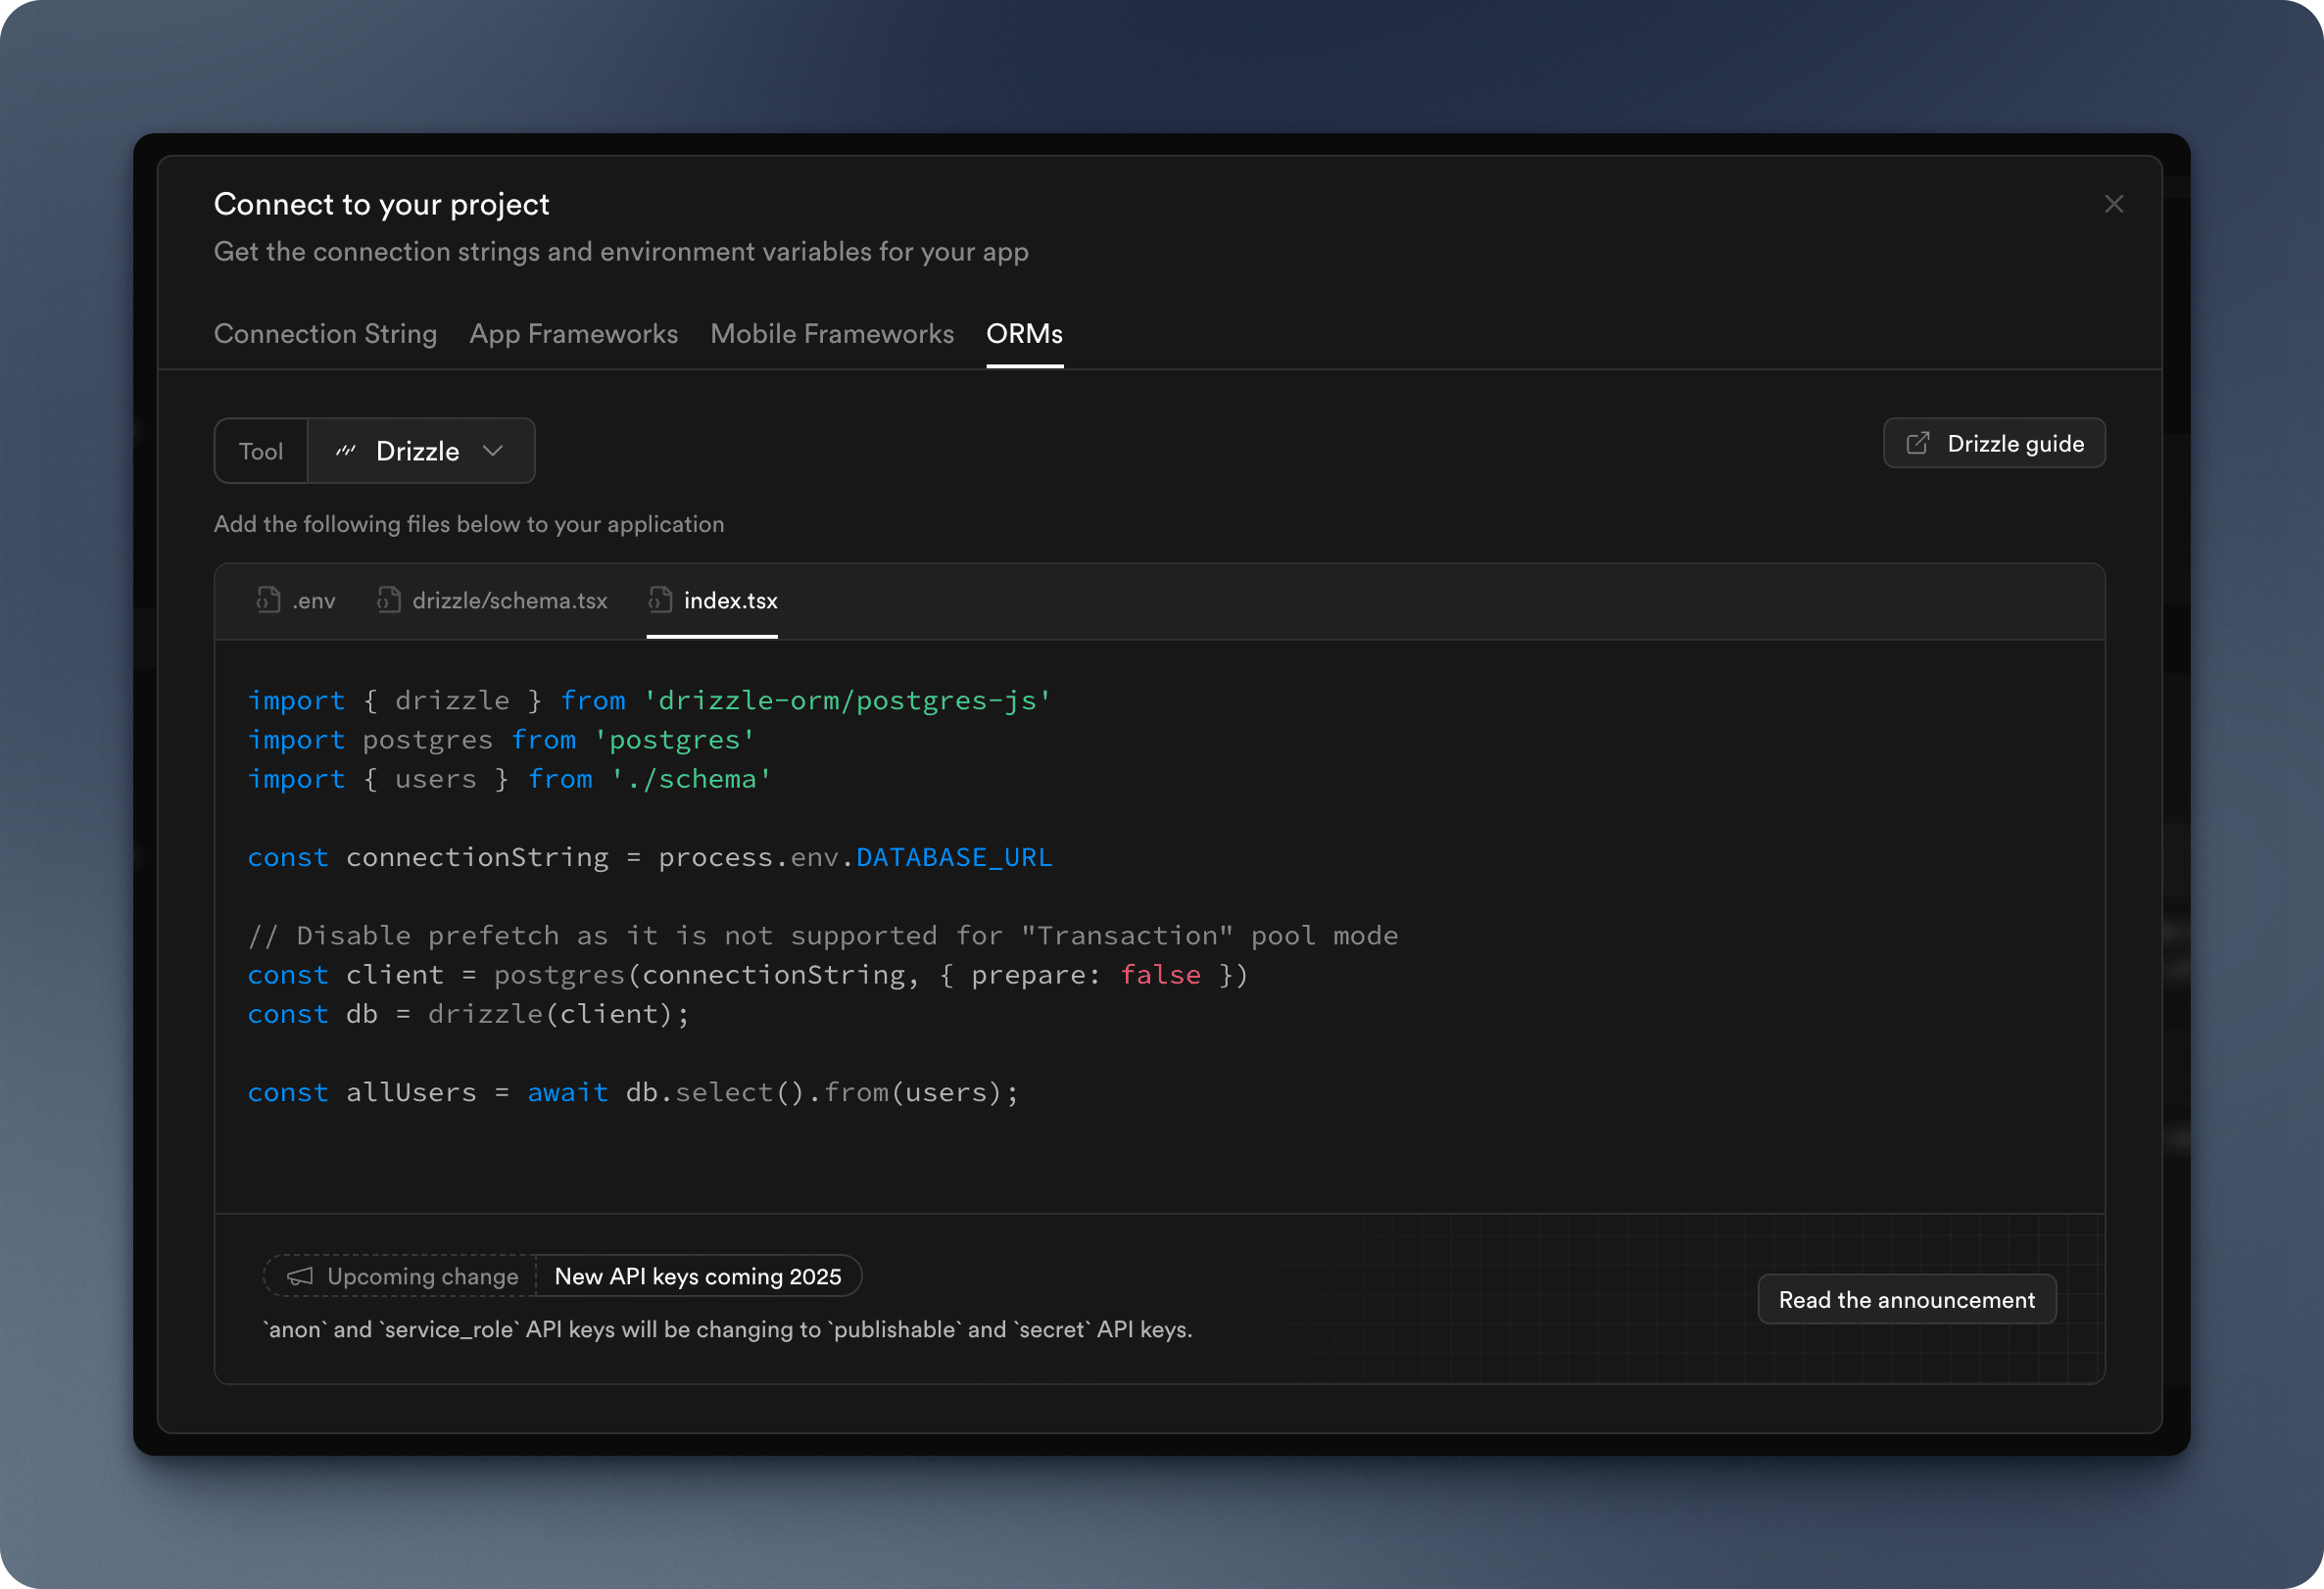The width and height of the screenshot is (2324, 1589).
Task: Click the Drizzle logo icon in Tool selector
Action: 346,451
